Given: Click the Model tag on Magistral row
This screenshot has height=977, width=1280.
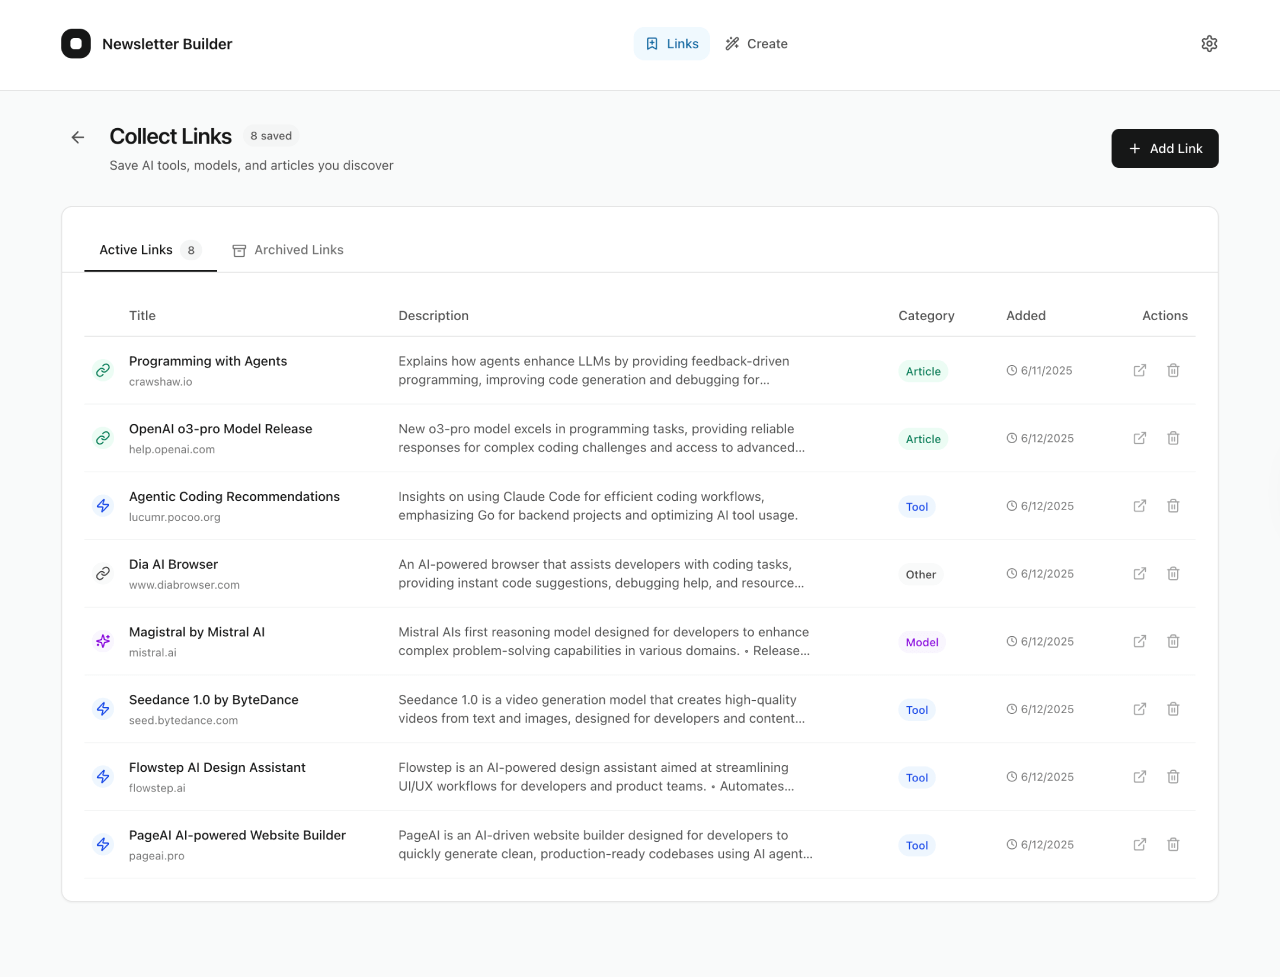Looking at the screenshot, I should pos(922,642).
